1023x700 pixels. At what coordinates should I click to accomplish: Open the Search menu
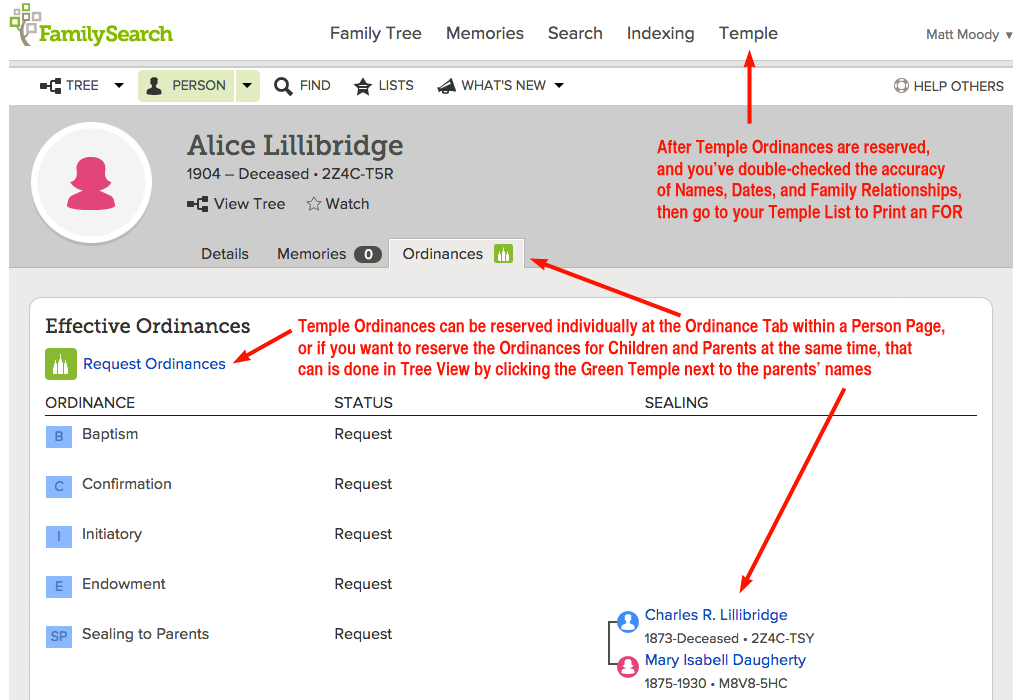(x=575, y=33)
